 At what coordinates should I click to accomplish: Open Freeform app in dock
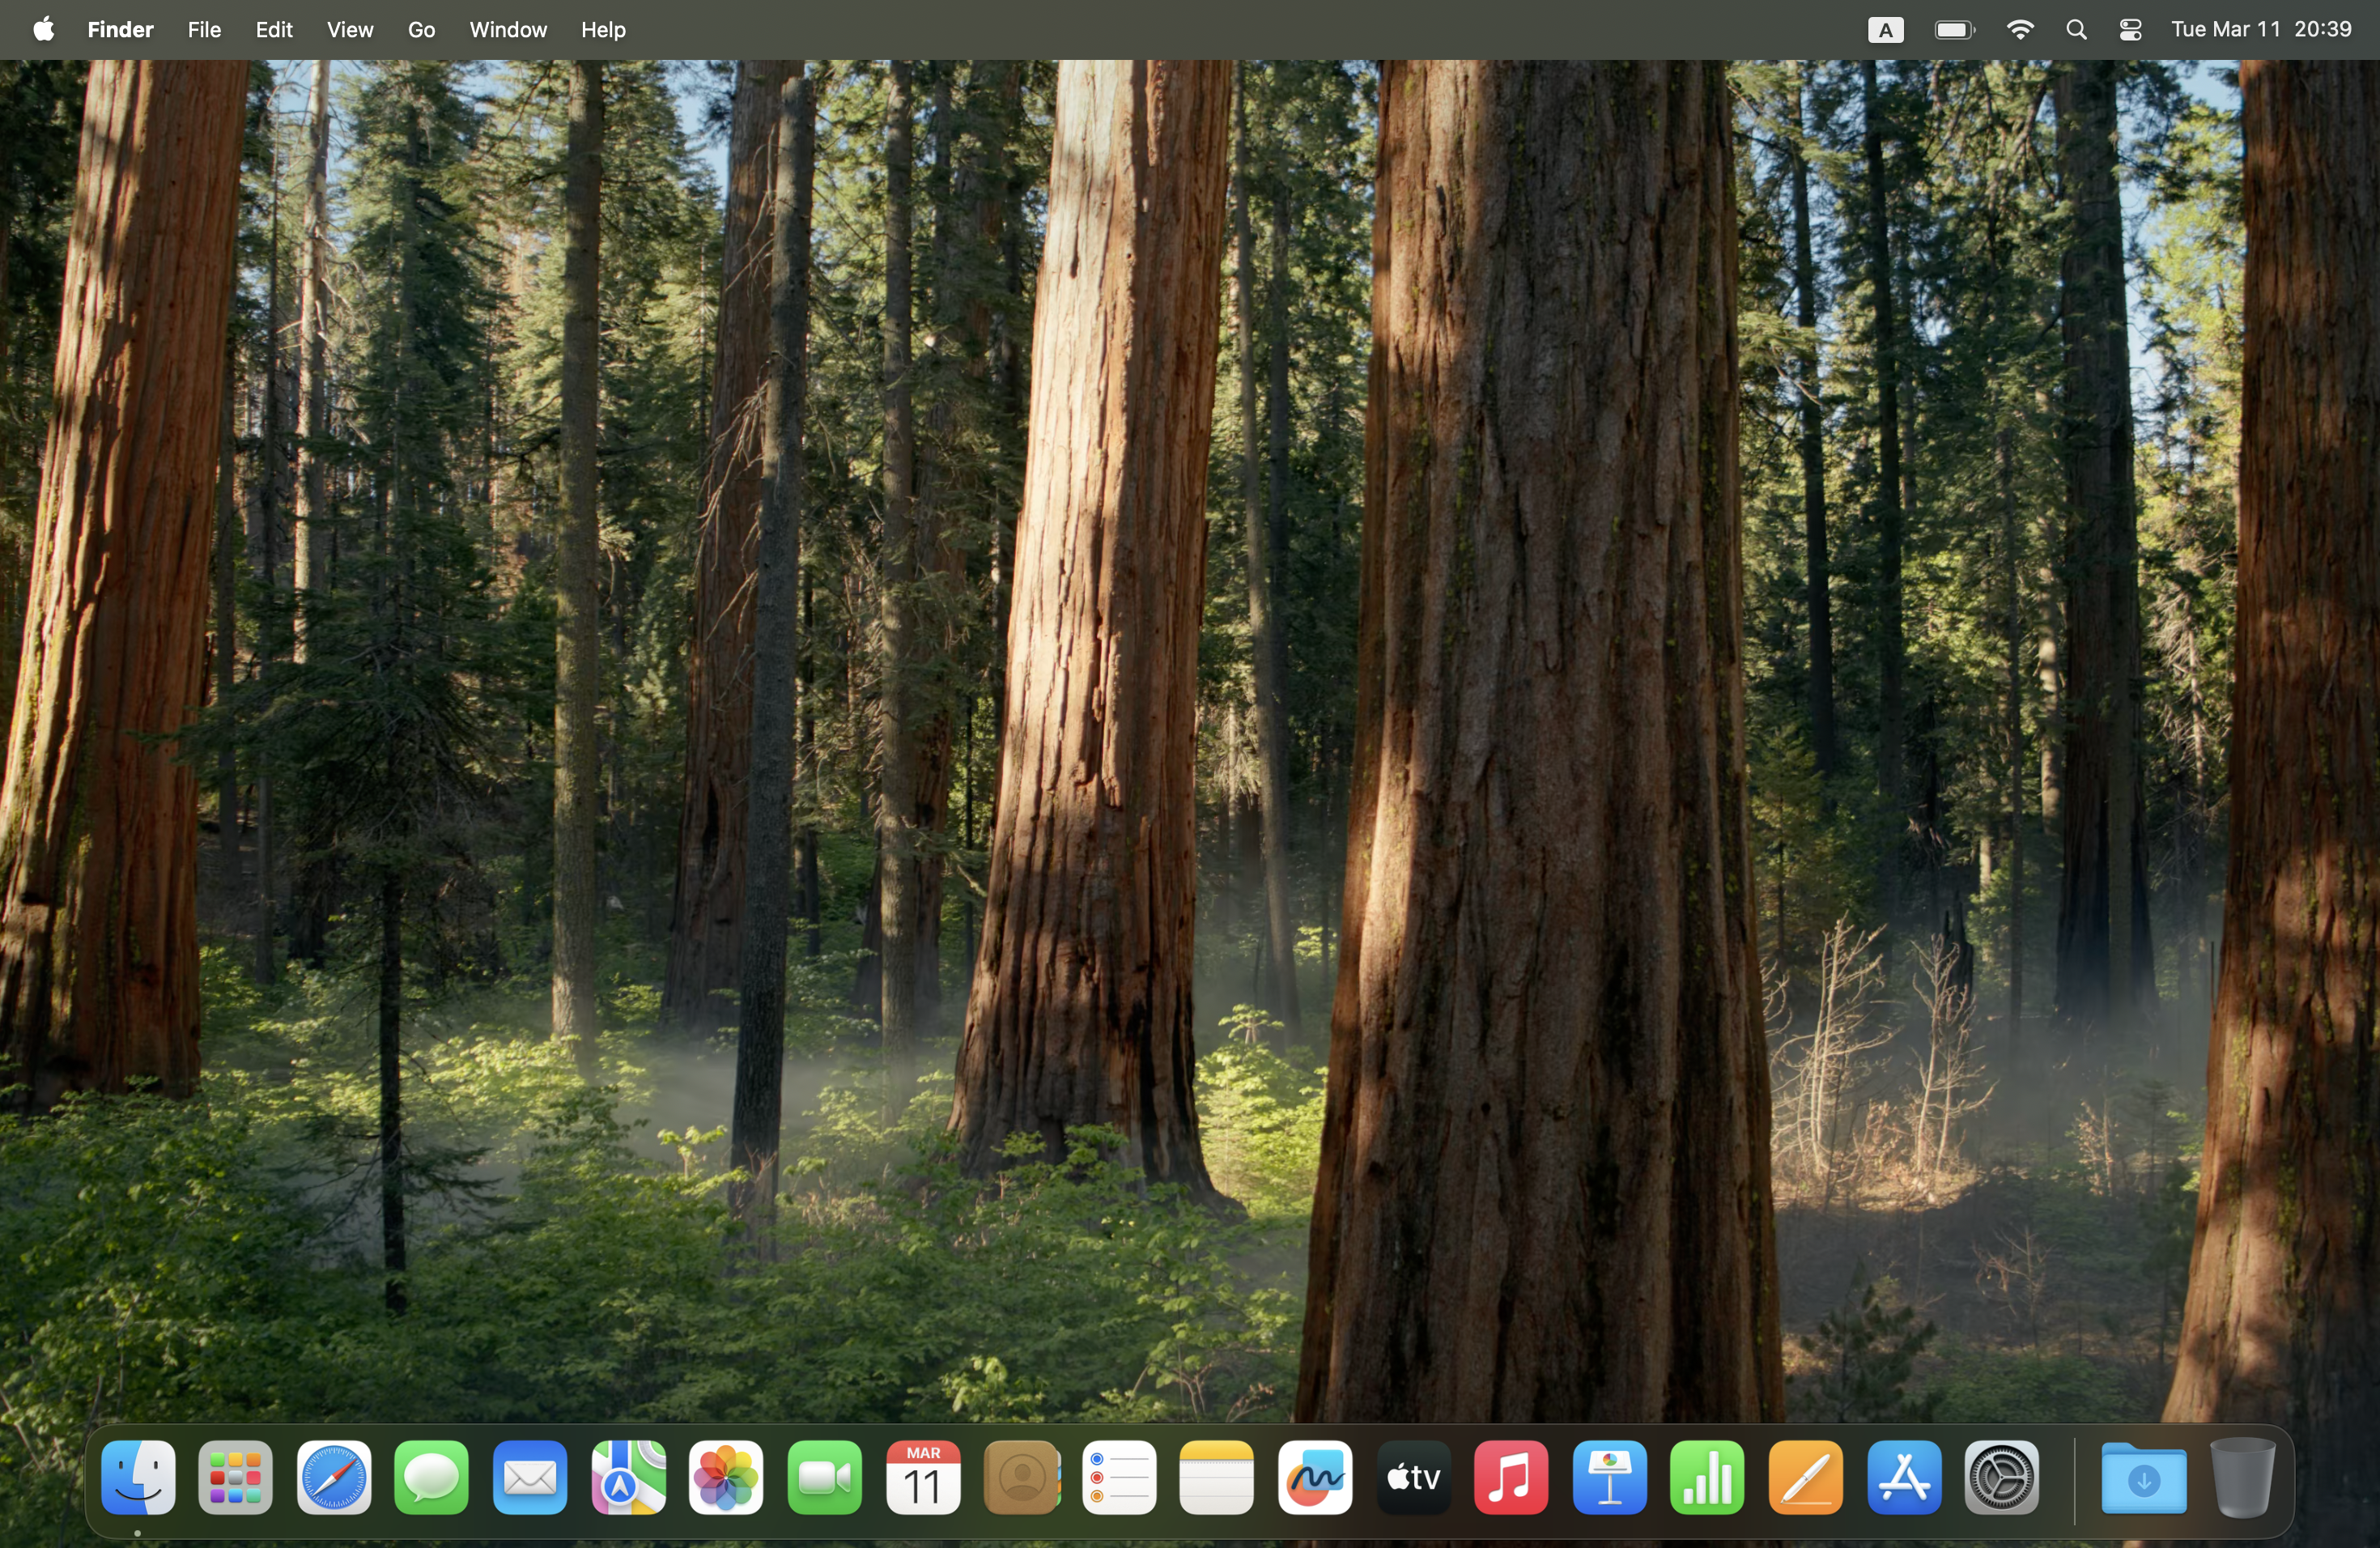click(x=1315, y=1477)
